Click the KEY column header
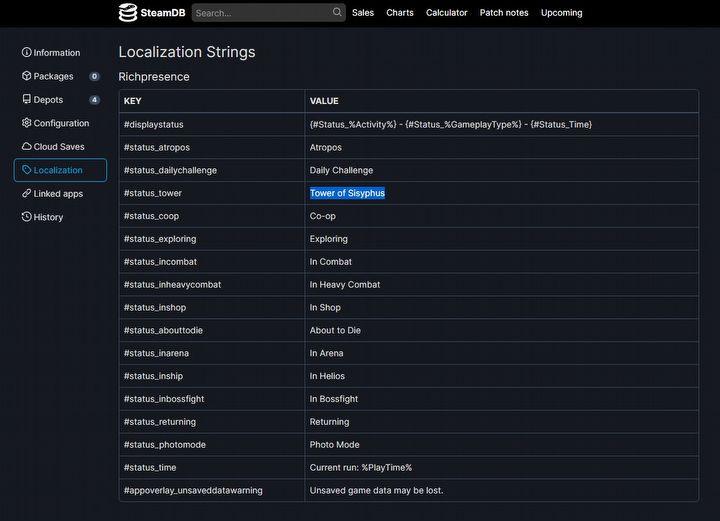Screen dimensions: 720x521 point(133,101)
